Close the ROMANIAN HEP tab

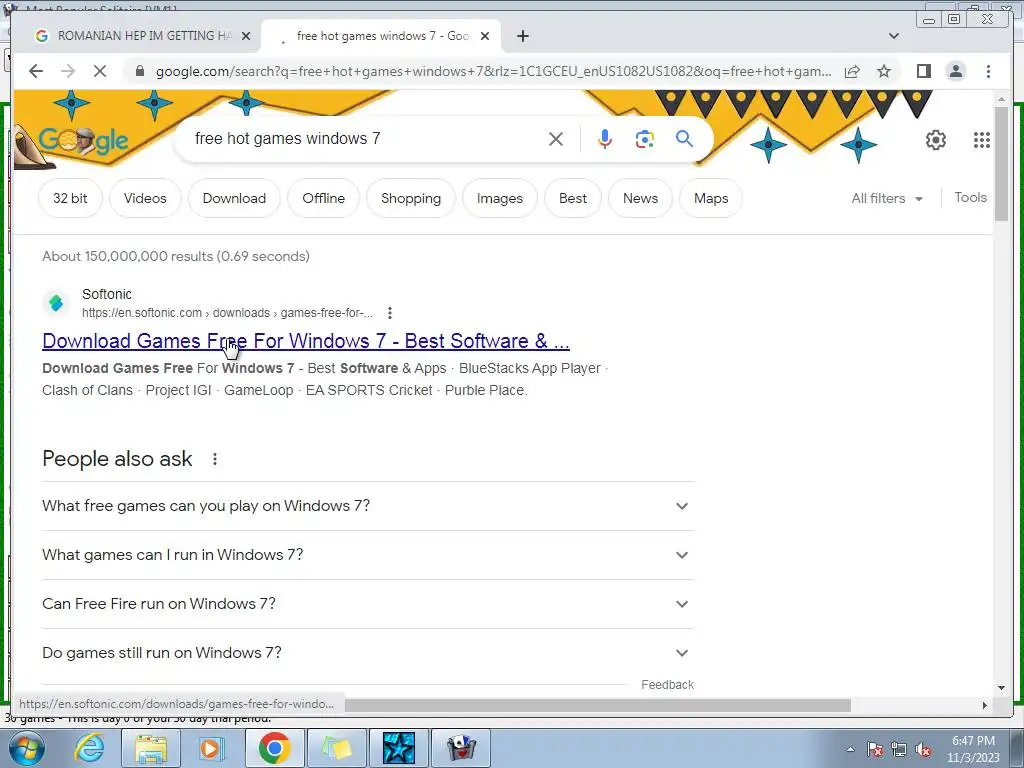click(246, 36)
